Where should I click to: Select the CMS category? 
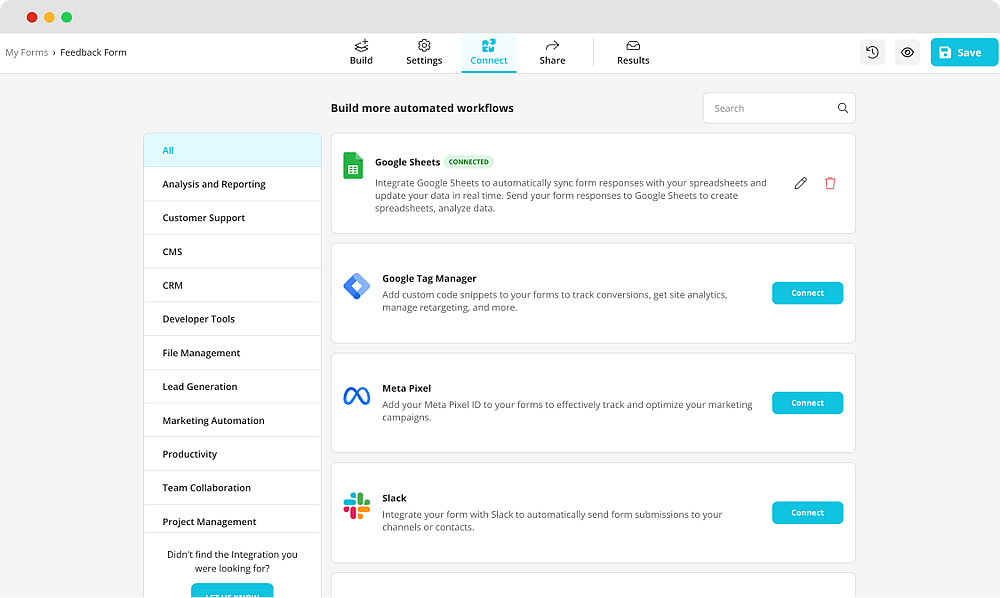point(232,252)
